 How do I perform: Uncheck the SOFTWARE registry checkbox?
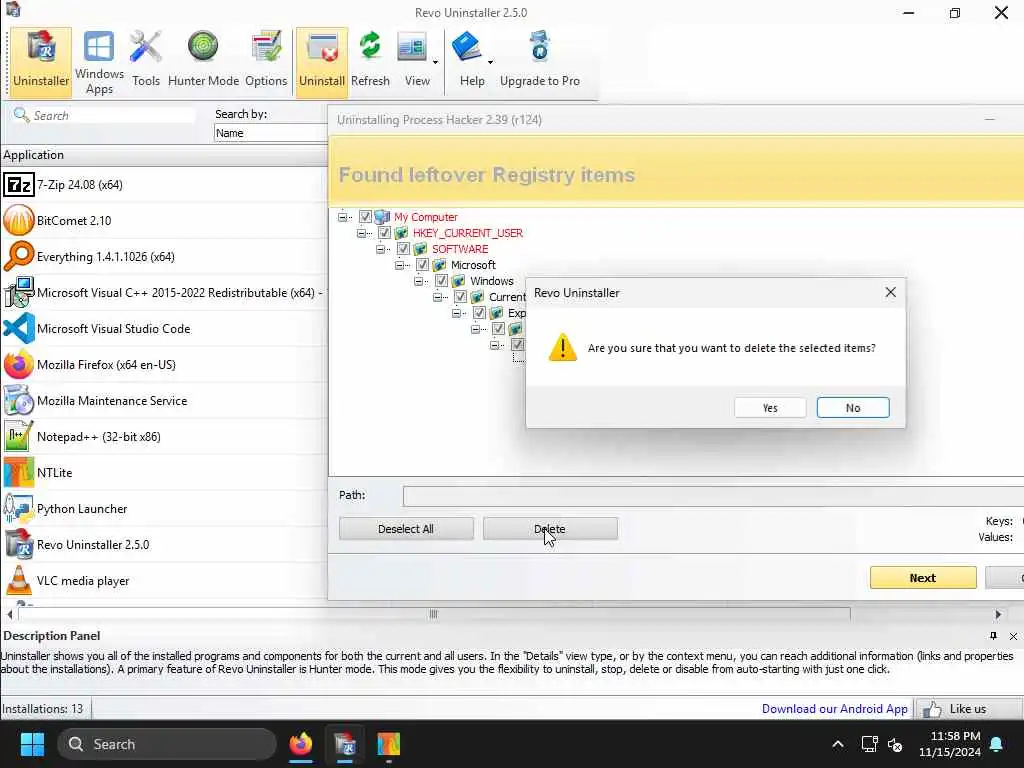(403, 249)
